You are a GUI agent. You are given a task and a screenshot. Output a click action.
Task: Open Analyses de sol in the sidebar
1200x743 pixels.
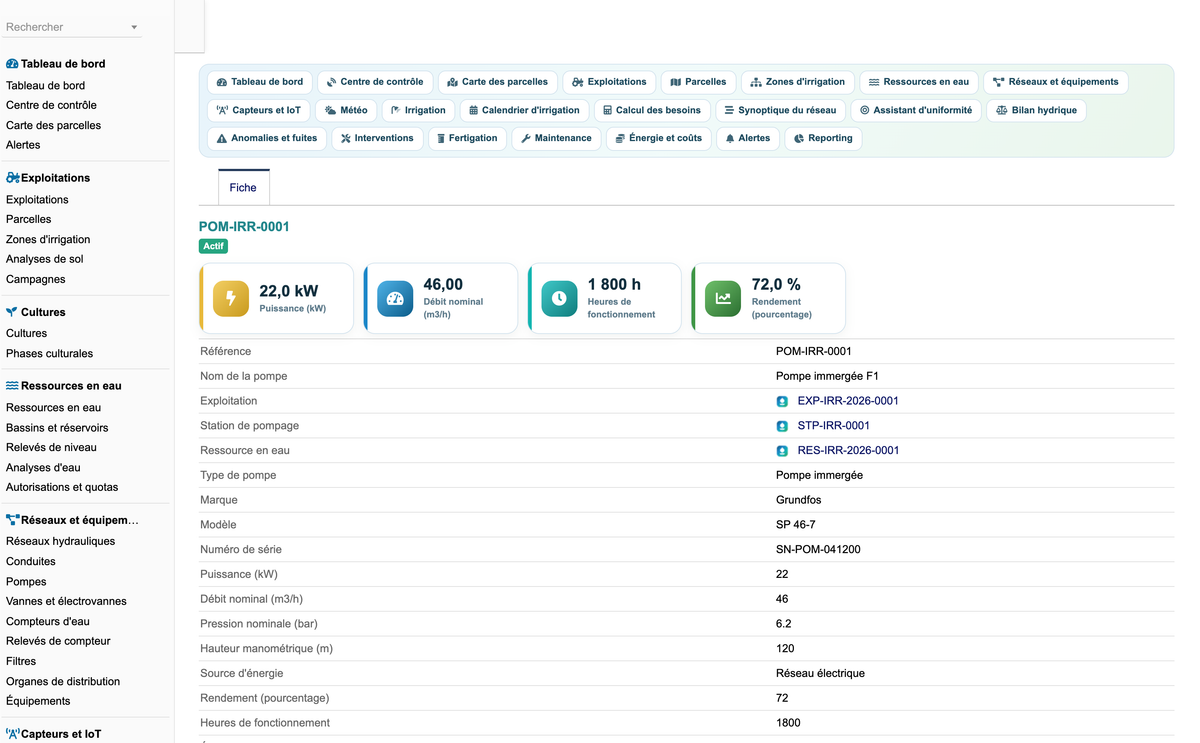45,260
